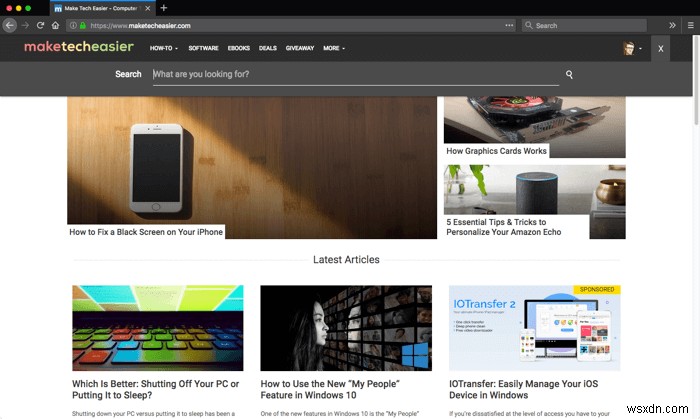Select the Make Tech Easier tab
The image size is (700, 419).
point(102,8)
